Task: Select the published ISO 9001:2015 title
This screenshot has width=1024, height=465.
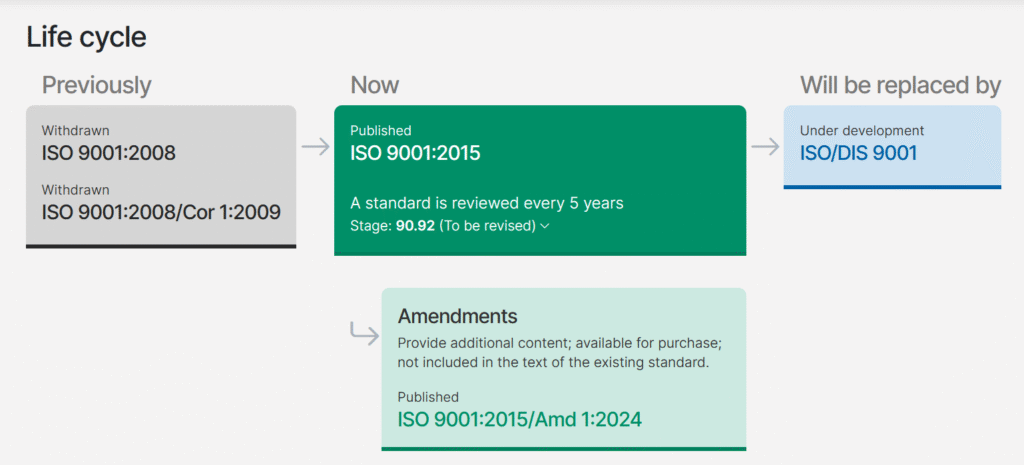Action: coord(415,153)
